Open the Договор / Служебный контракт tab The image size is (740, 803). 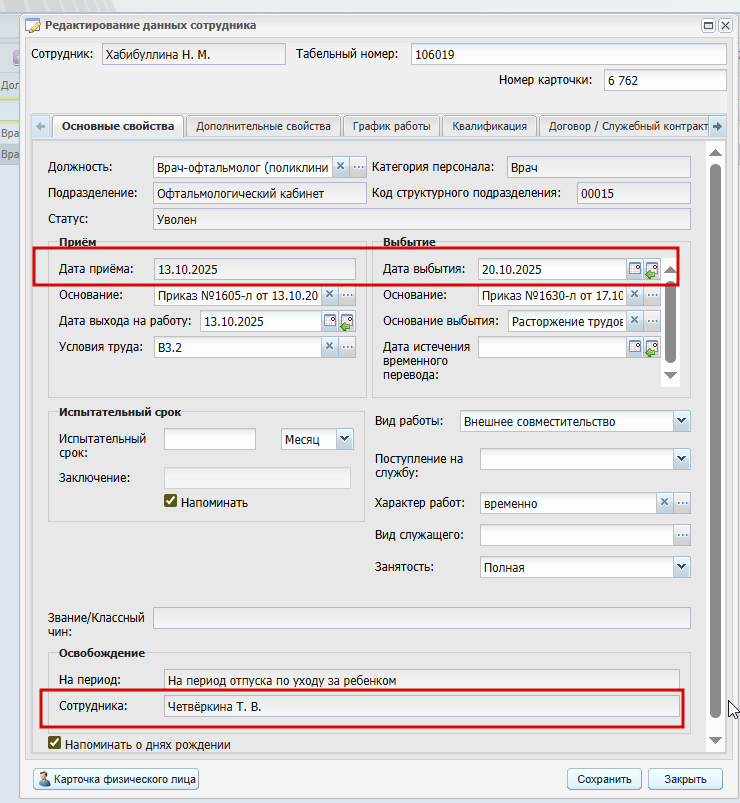pos(624,126)
